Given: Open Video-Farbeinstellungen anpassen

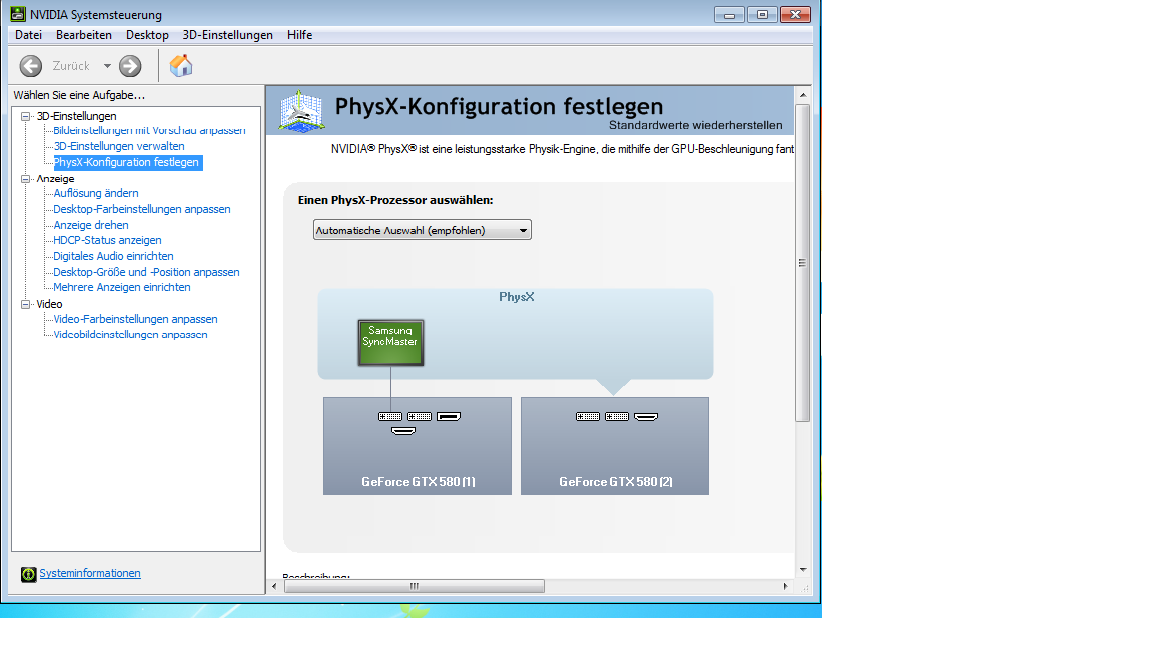Looking at the screenshot, I should pos(135,319).
